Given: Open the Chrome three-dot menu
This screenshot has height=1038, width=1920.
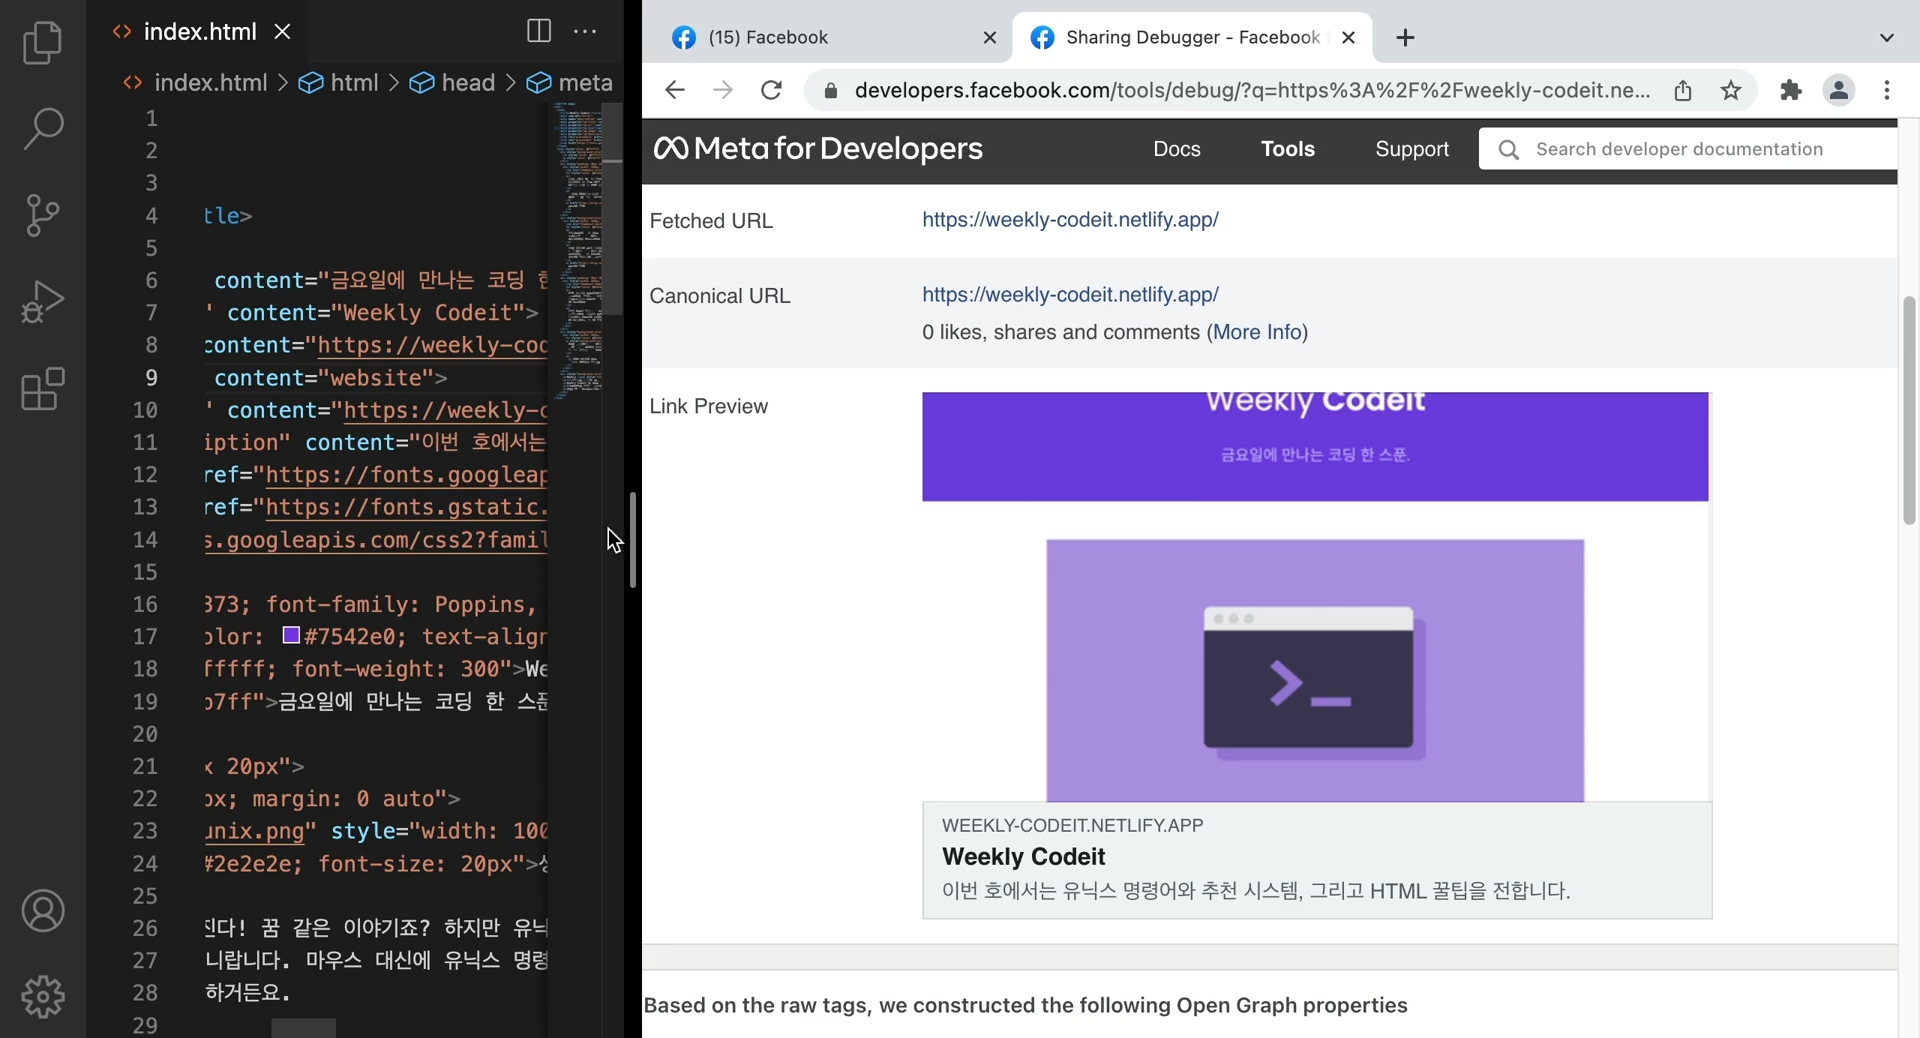Looking at the screenshot, I should click(1887, 91).
